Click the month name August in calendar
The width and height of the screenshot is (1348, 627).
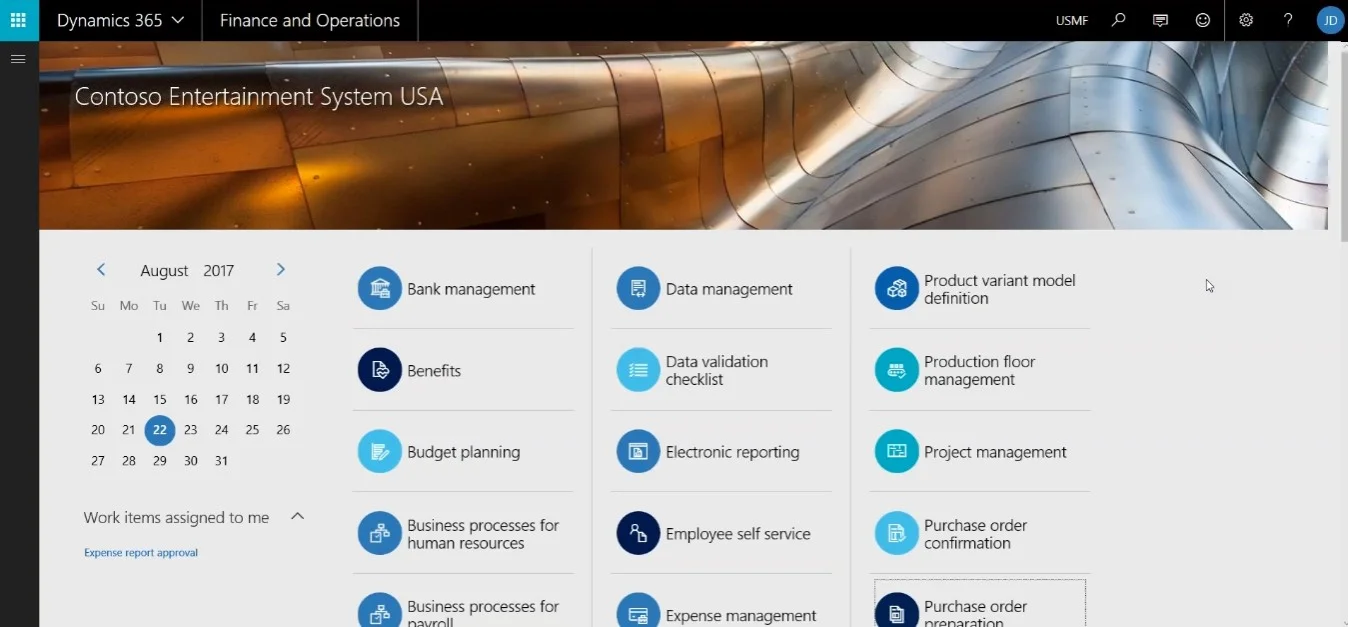[x=164, y=271]
